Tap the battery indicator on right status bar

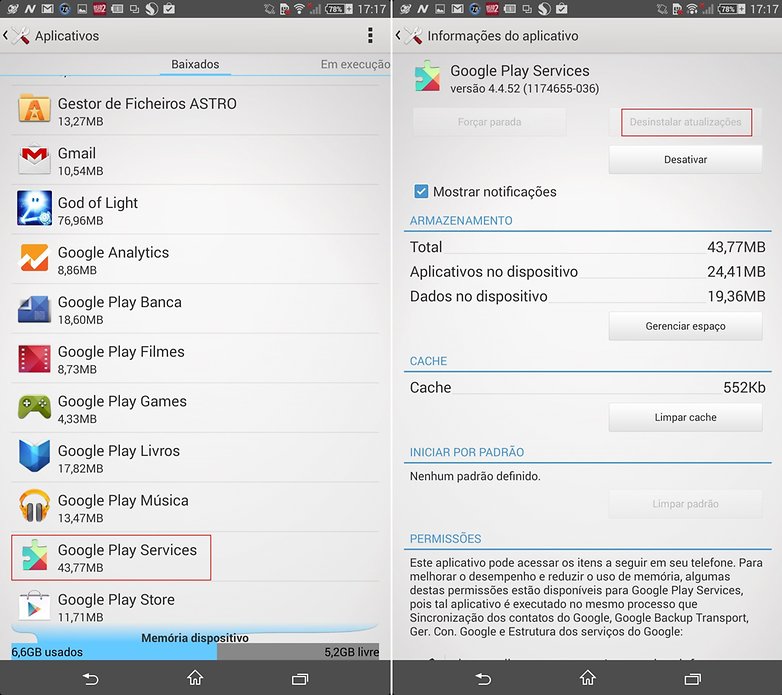click(x=731, y=8)
